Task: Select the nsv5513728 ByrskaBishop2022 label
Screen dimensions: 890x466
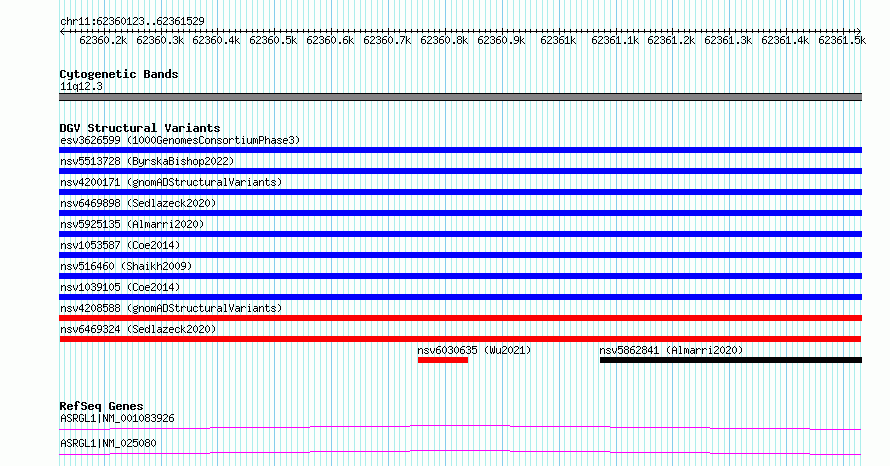Action: pos(147,161)
